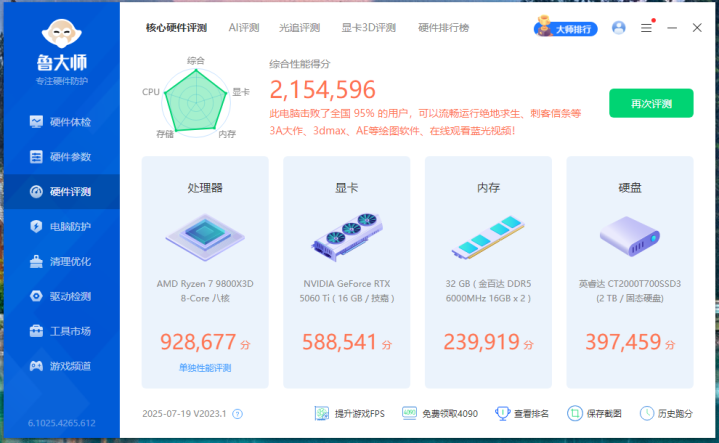Viewport: 719px width, 443px height.
Task: Click 查看排名 trophy link
Action: pos(522,414)
